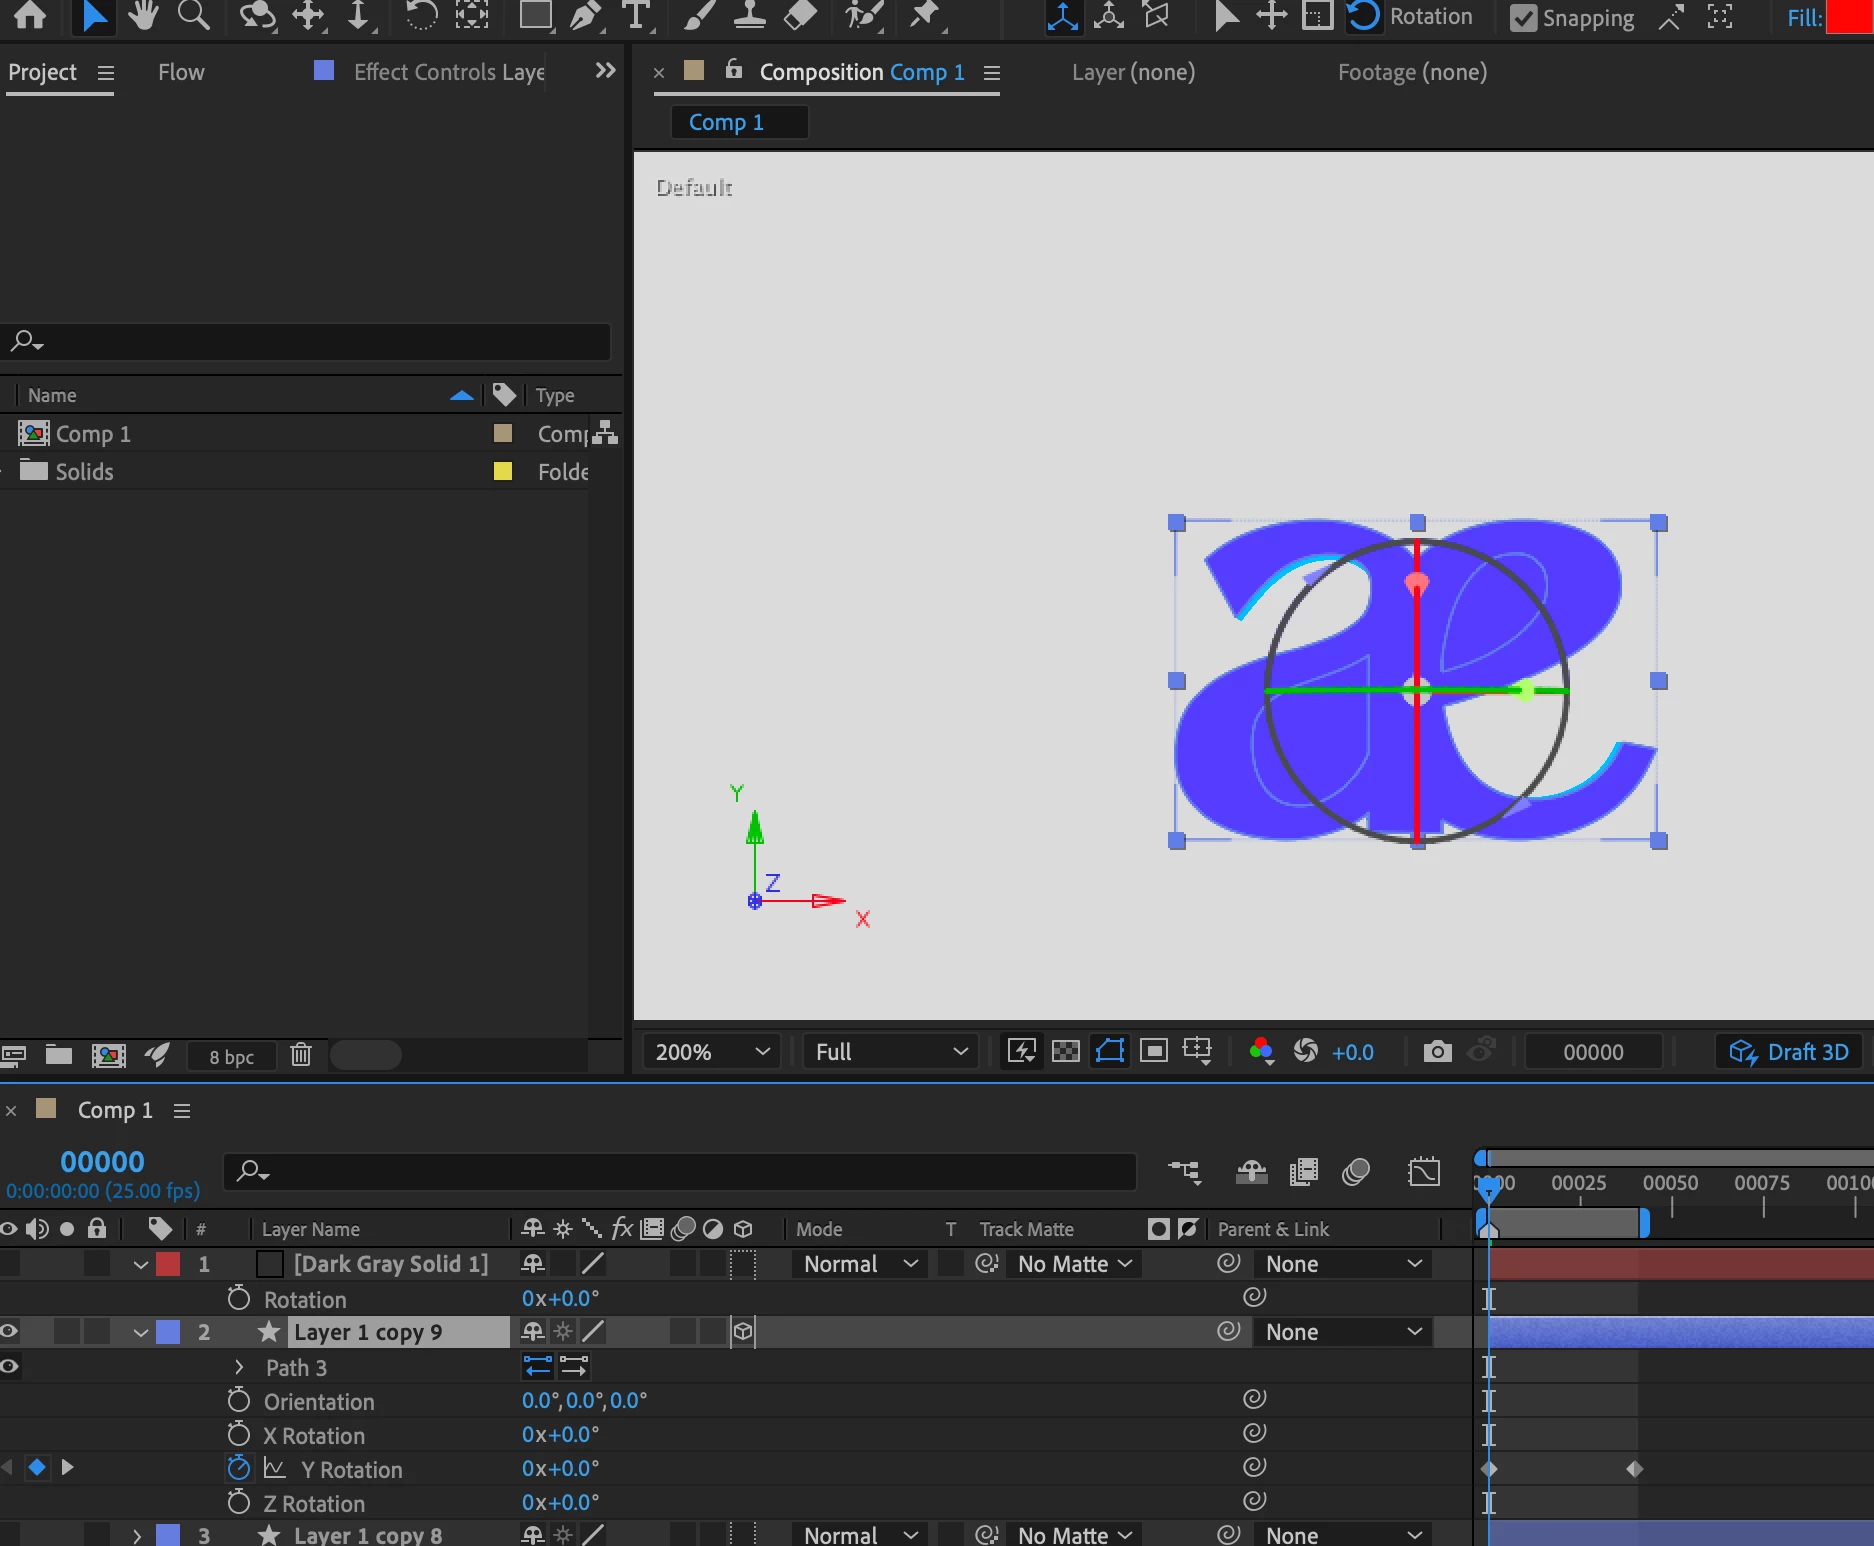Hide Path 3 with its eye icon
Screen dimensions: 1874x1546
click(x=9, y=1366)
